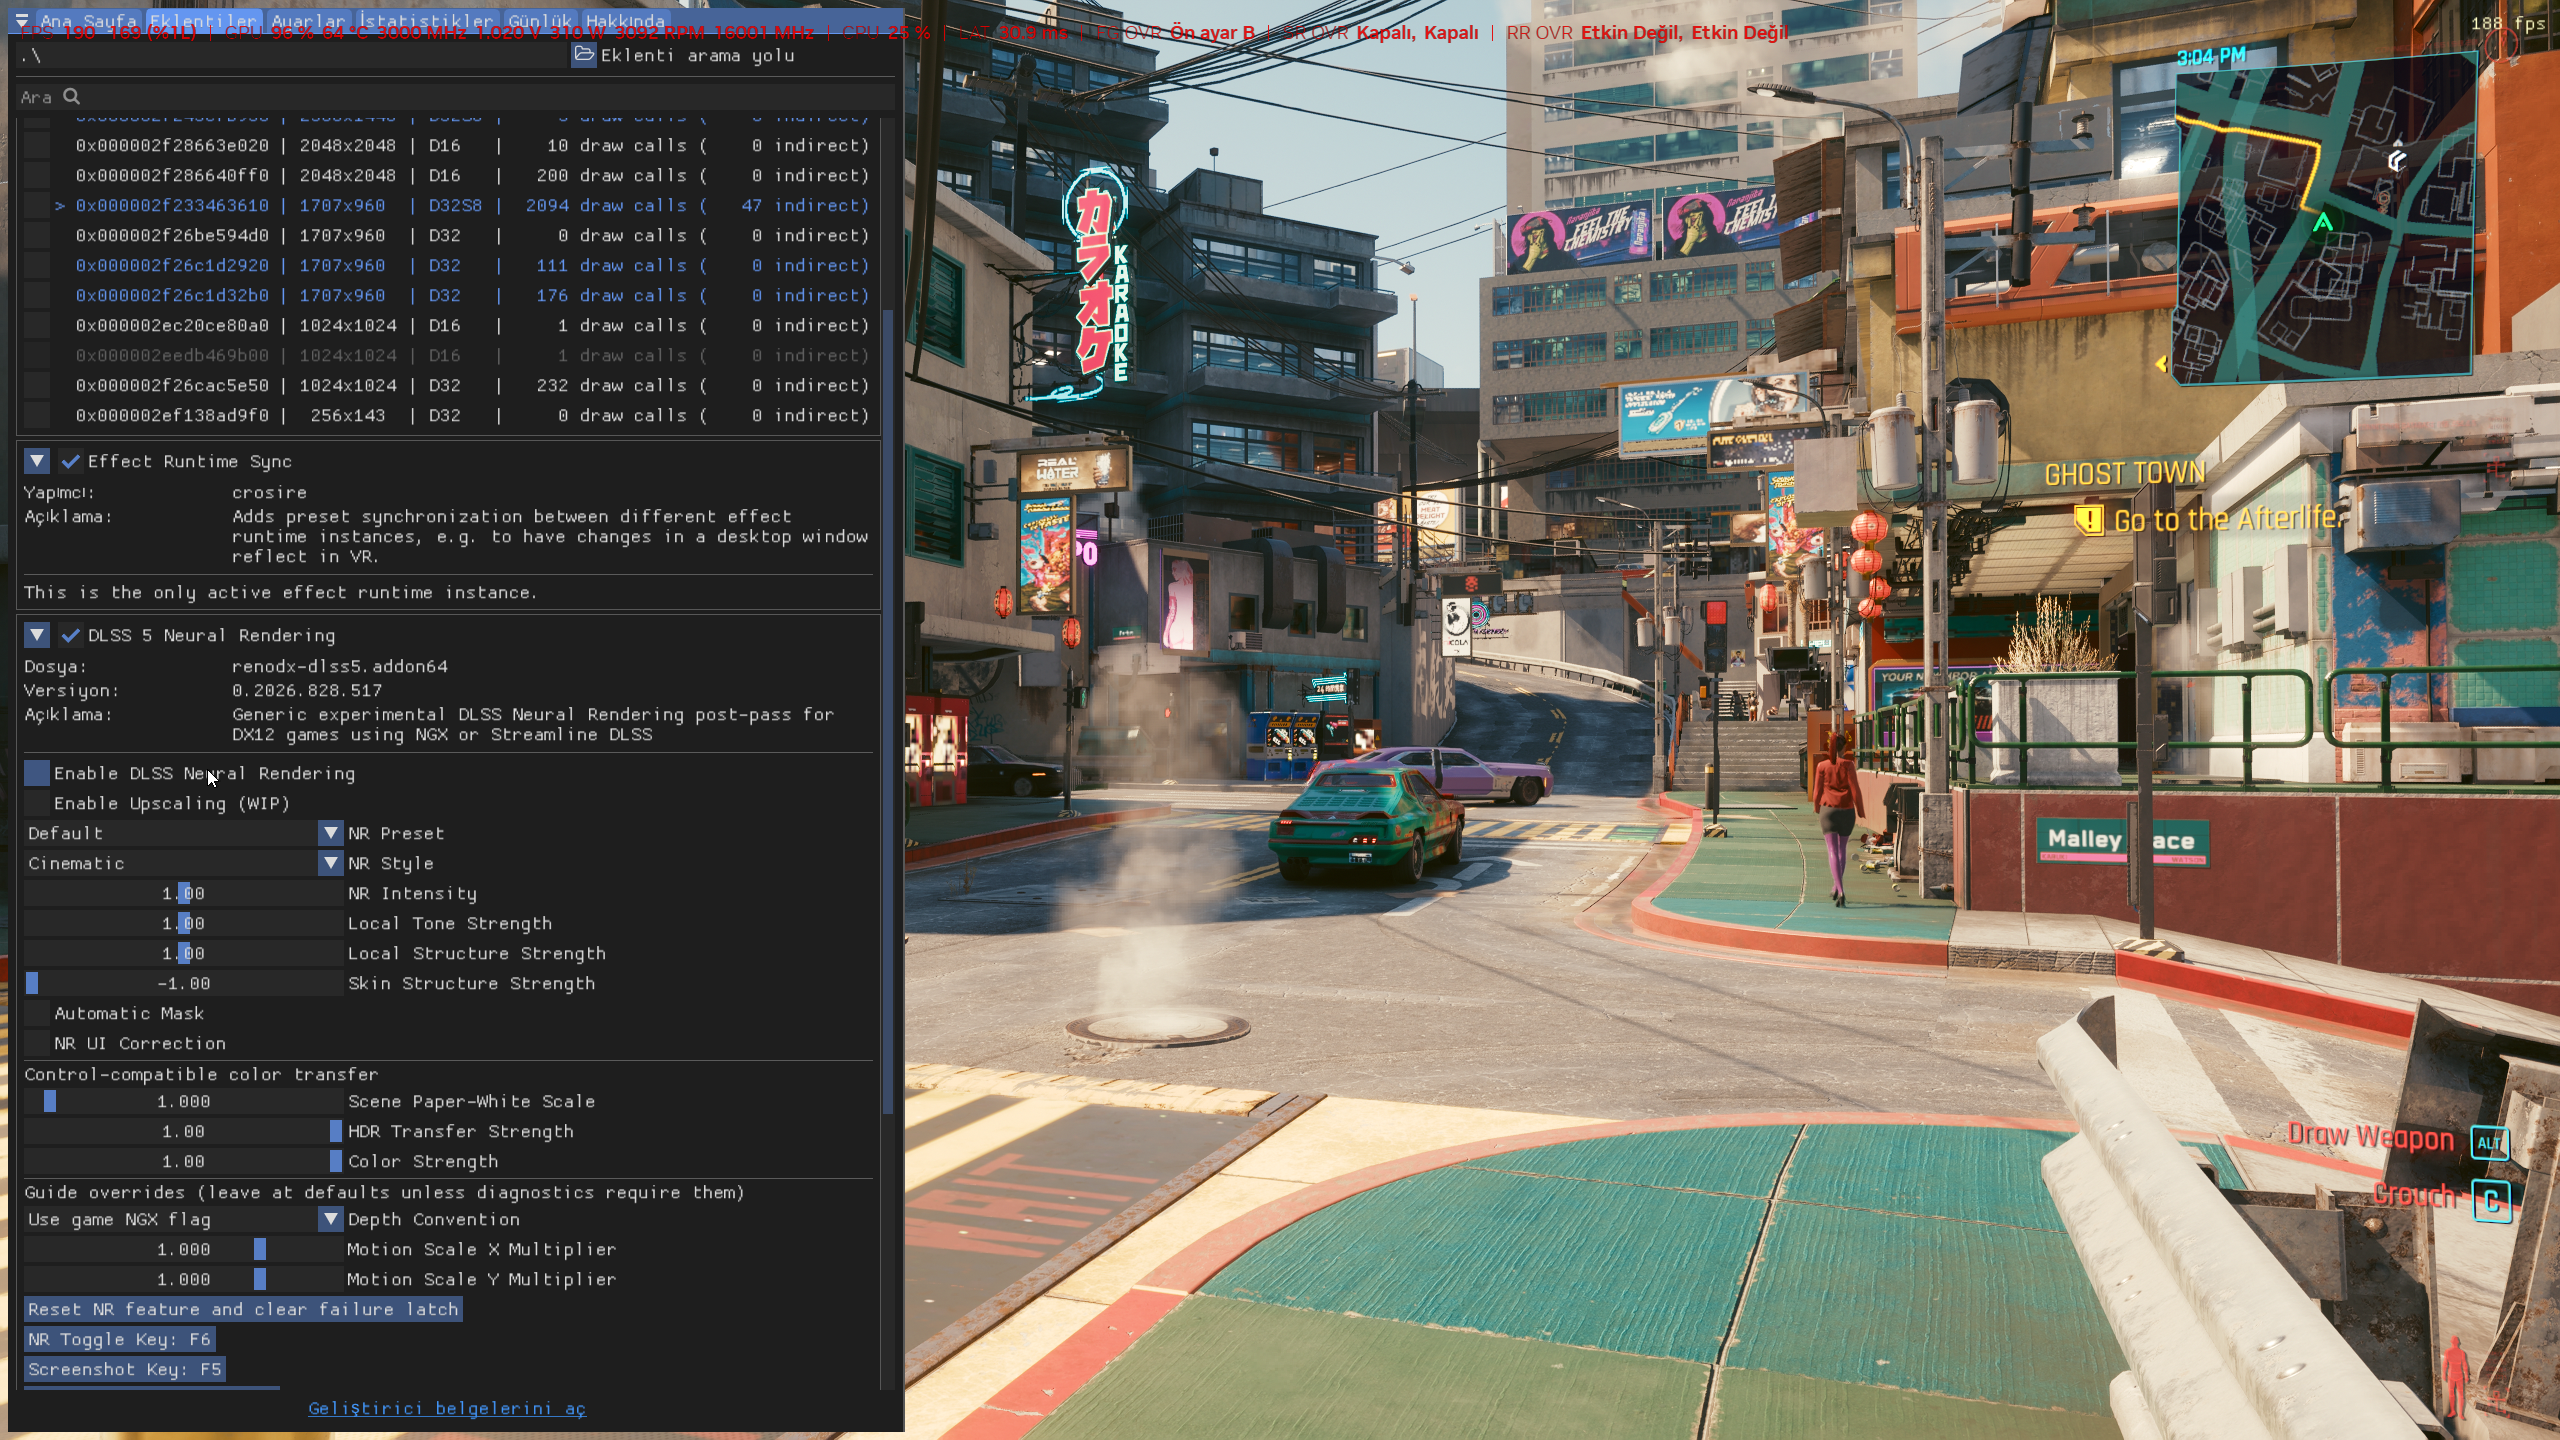2560x1440 pixels.
Task: Go to the Hakkında tab
Action: click(625, 21)
